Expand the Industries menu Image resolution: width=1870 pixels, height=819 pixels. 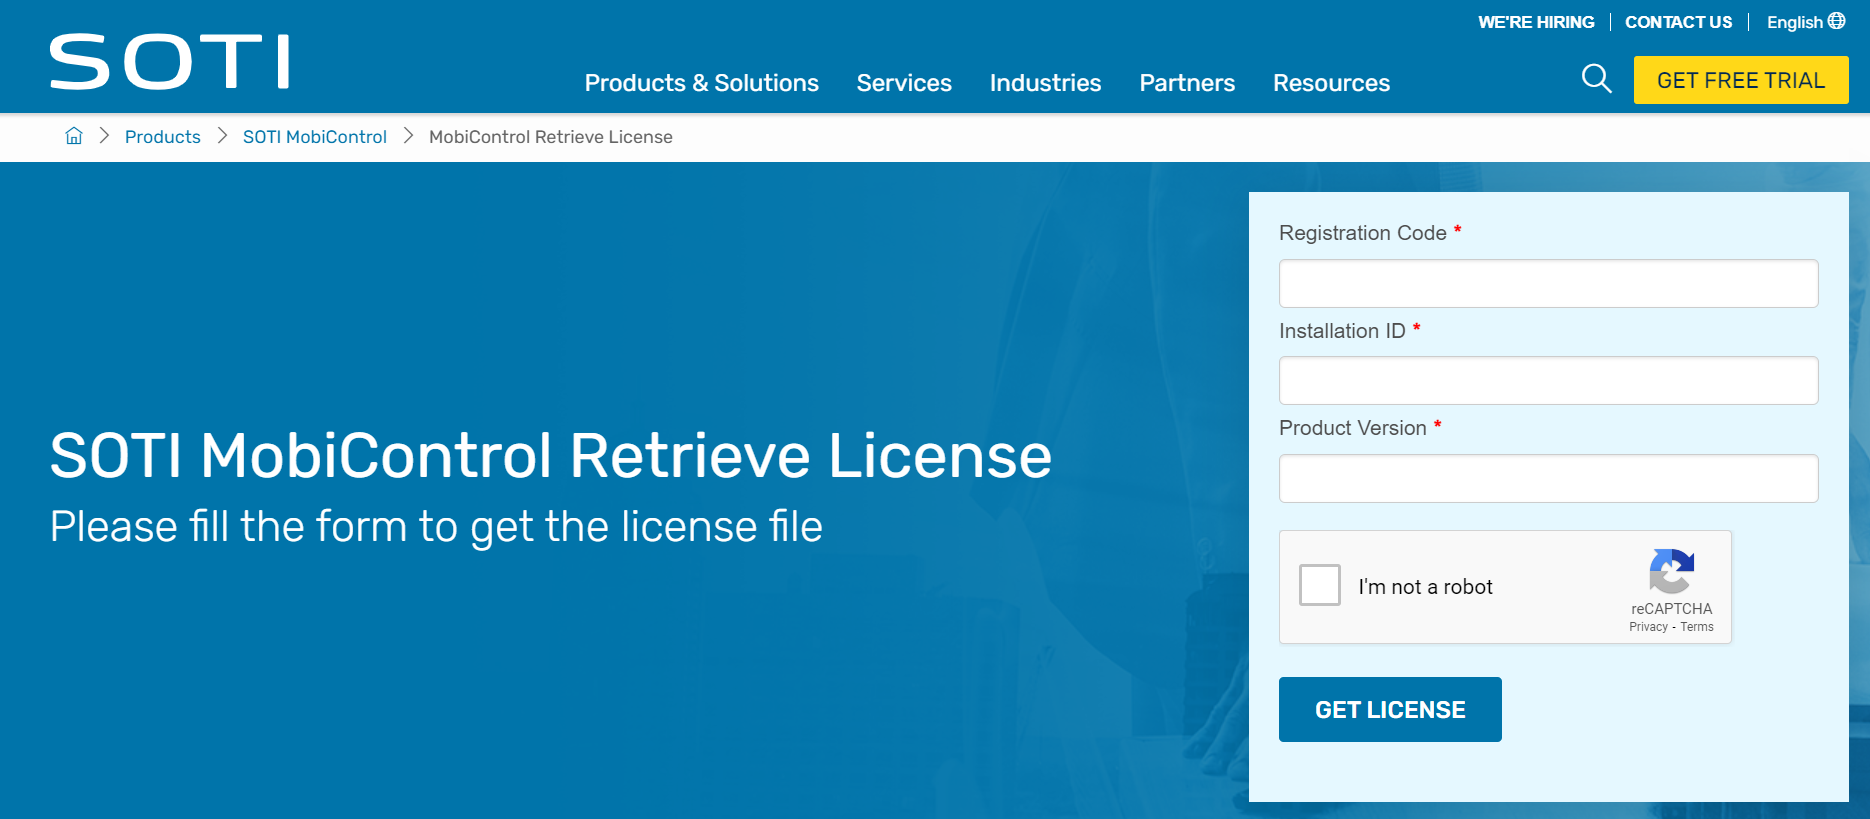(x=1045, y=83)
